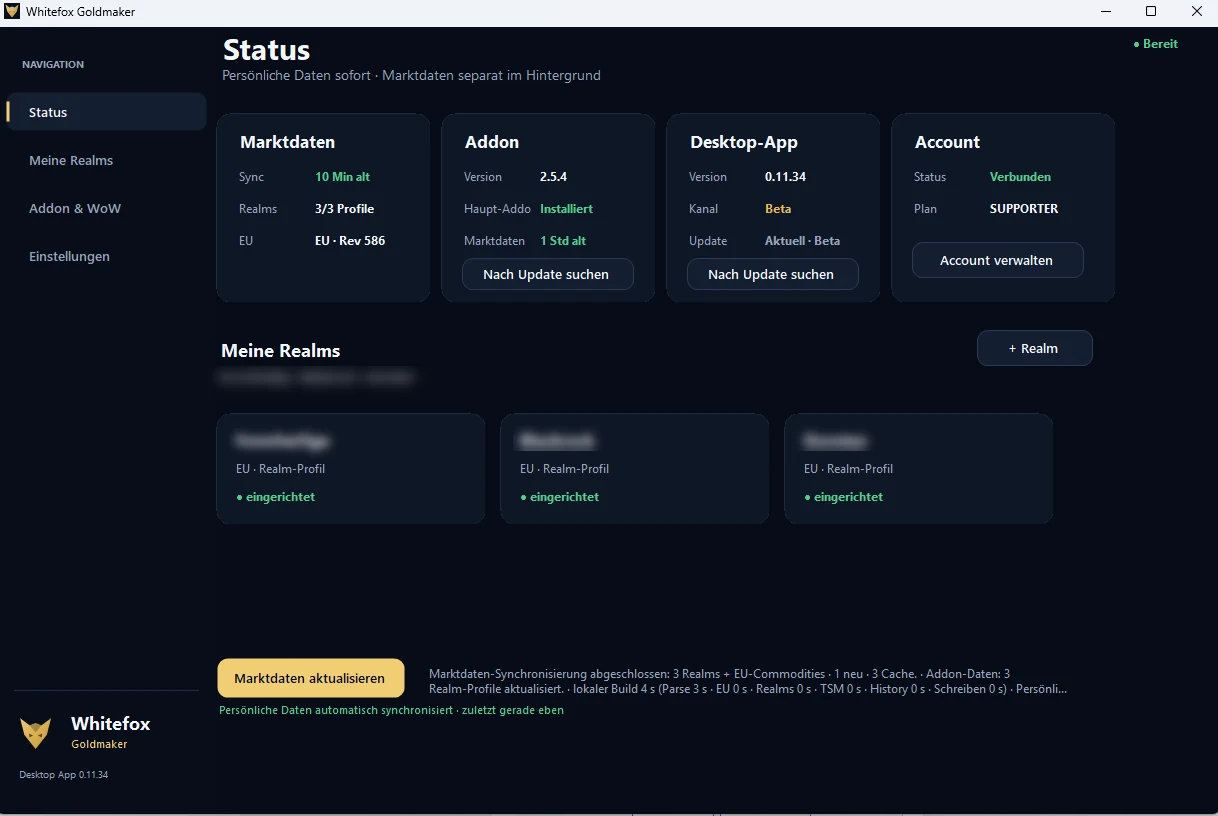Open Einstellungen settings page
The width and height of the screenshot is (1218, 816).
[69, 256]
